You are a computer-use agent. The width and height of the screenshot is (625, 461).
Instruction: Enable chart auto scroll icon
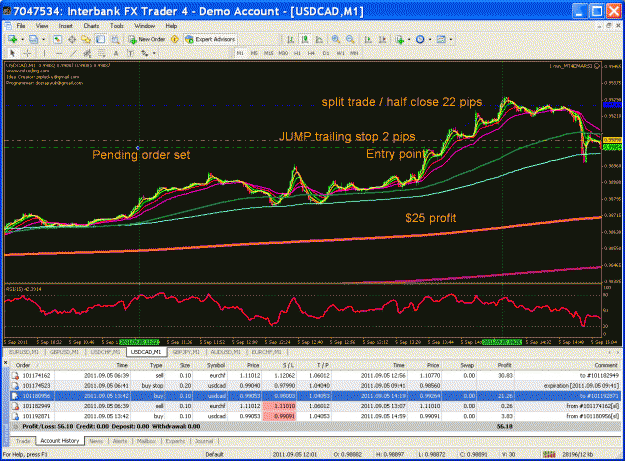click(x=368, y=39)
